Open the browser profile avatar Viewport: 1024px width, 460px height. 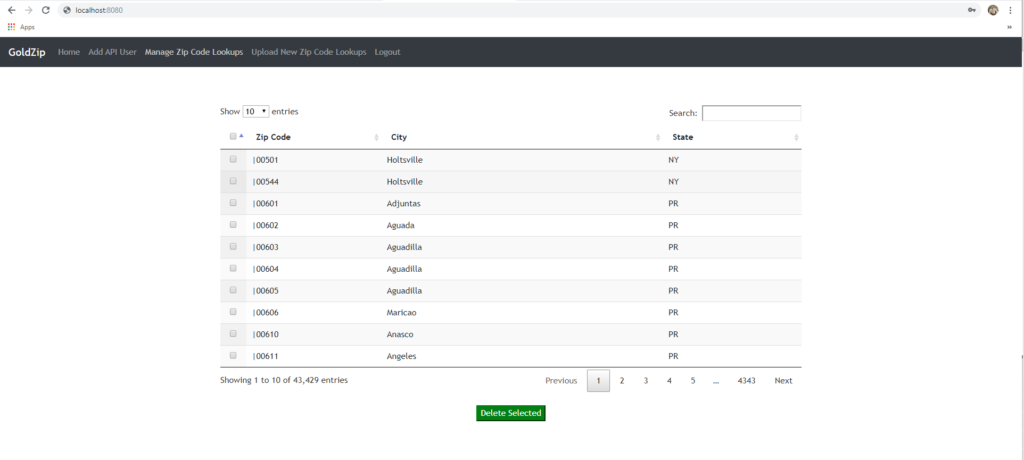coord(993,10)
